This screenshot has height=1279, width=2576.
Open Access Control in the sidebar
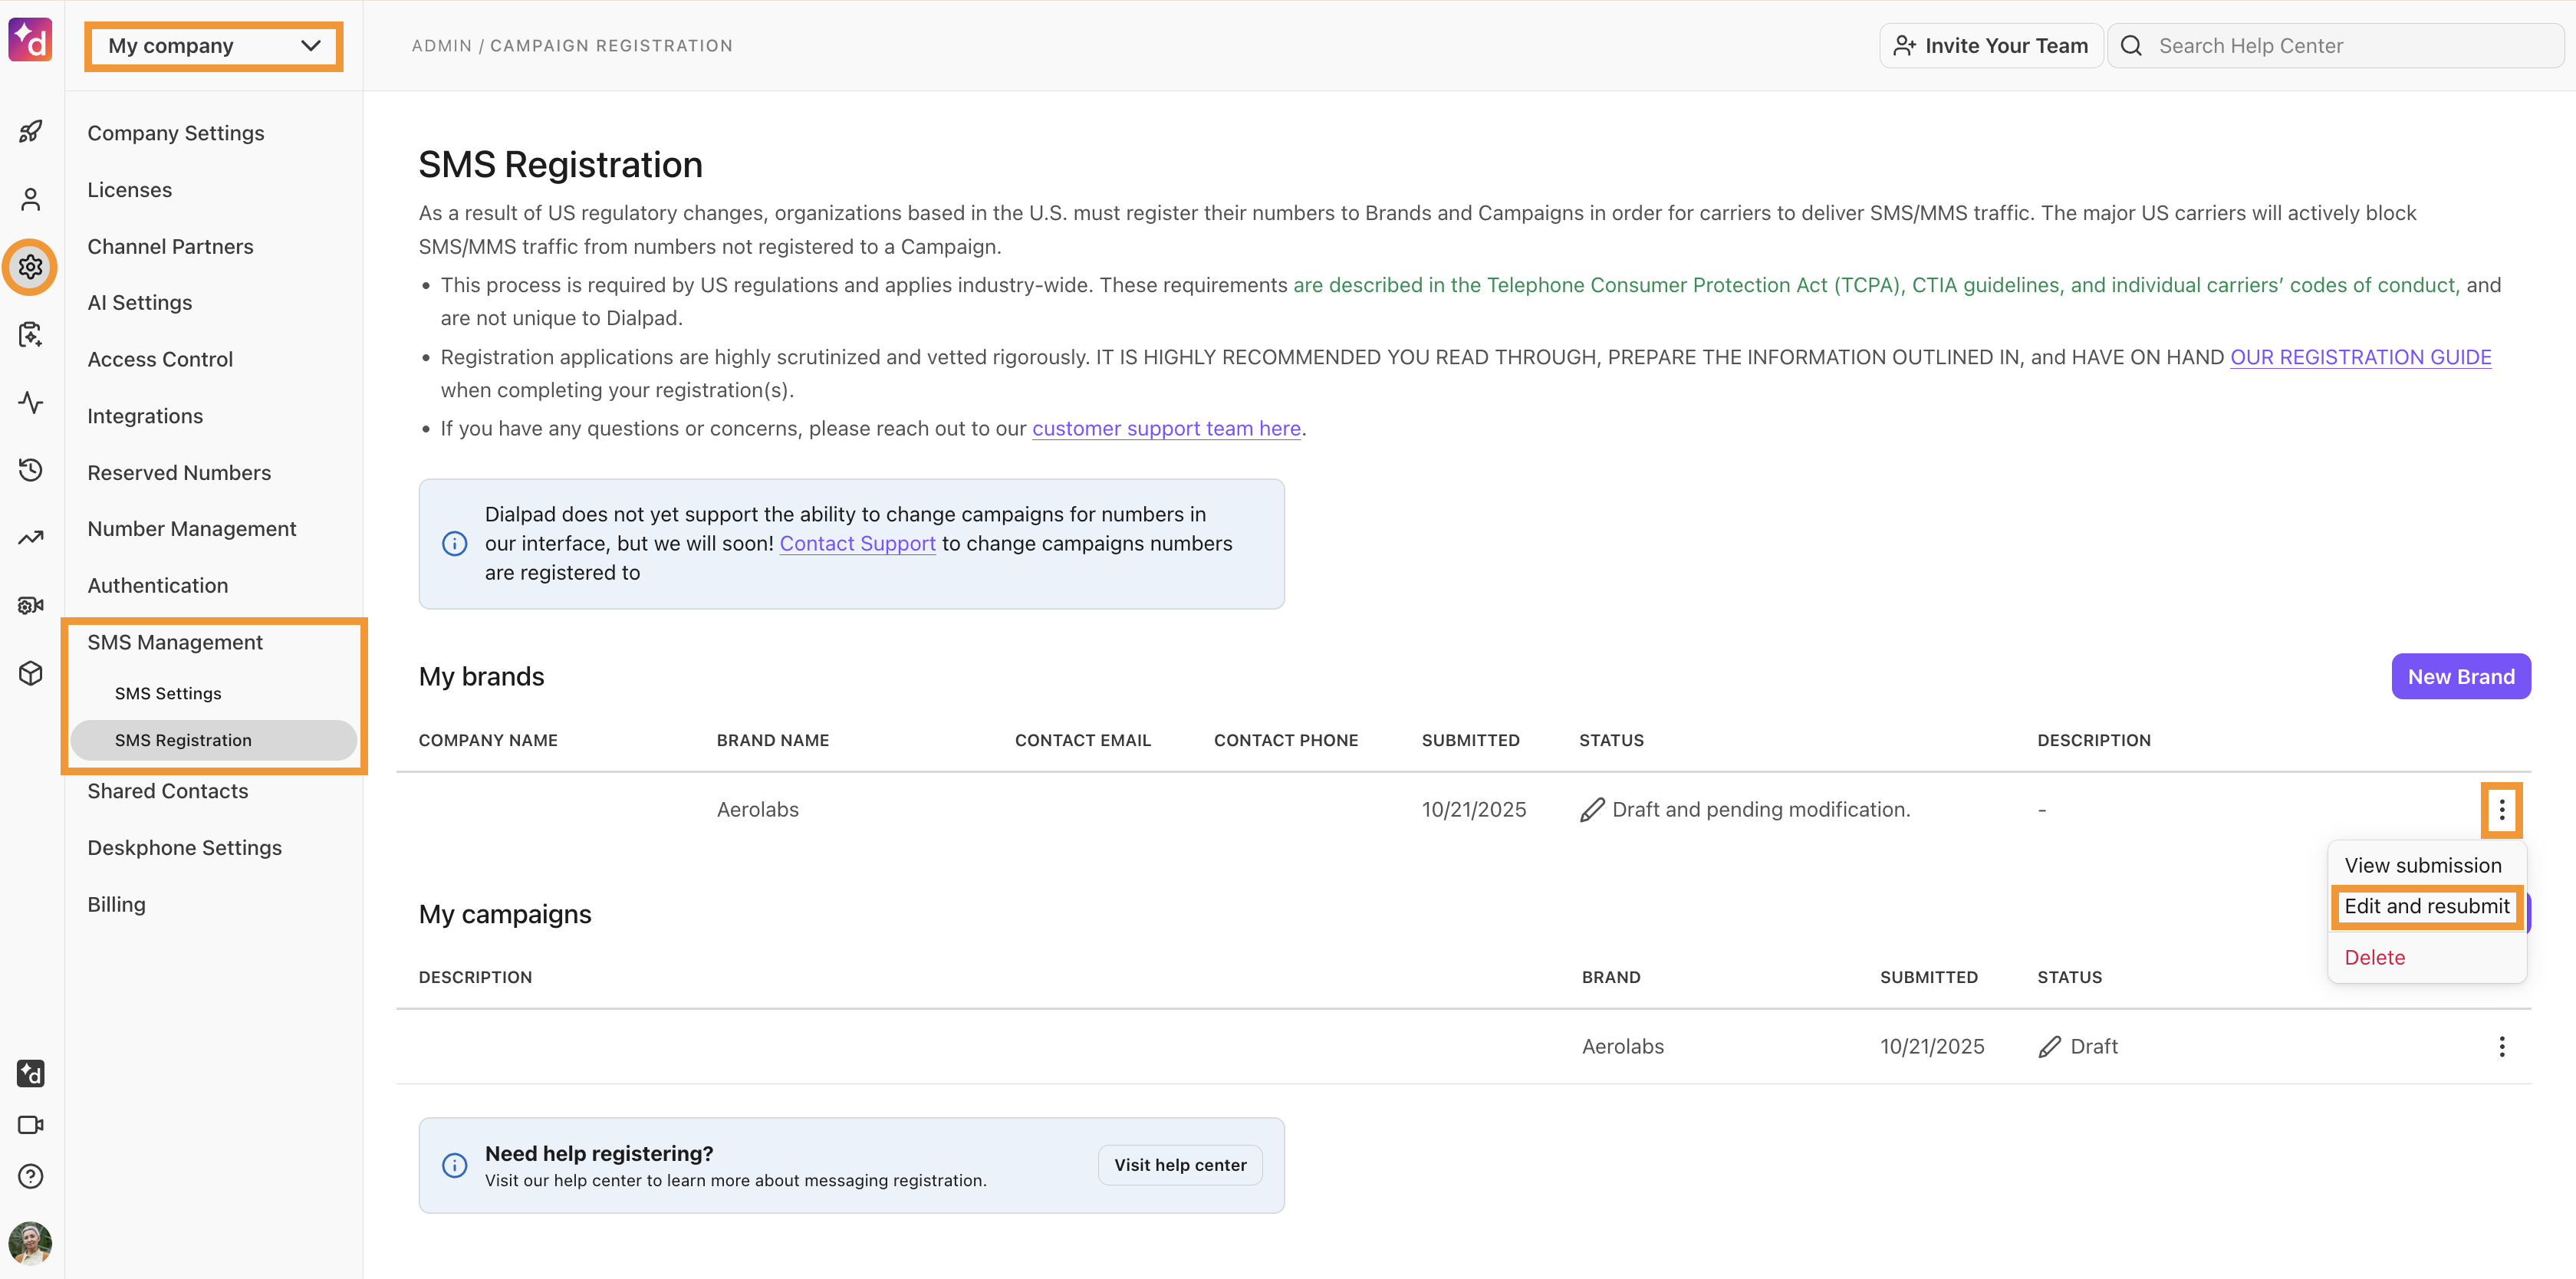pos(160,359)
